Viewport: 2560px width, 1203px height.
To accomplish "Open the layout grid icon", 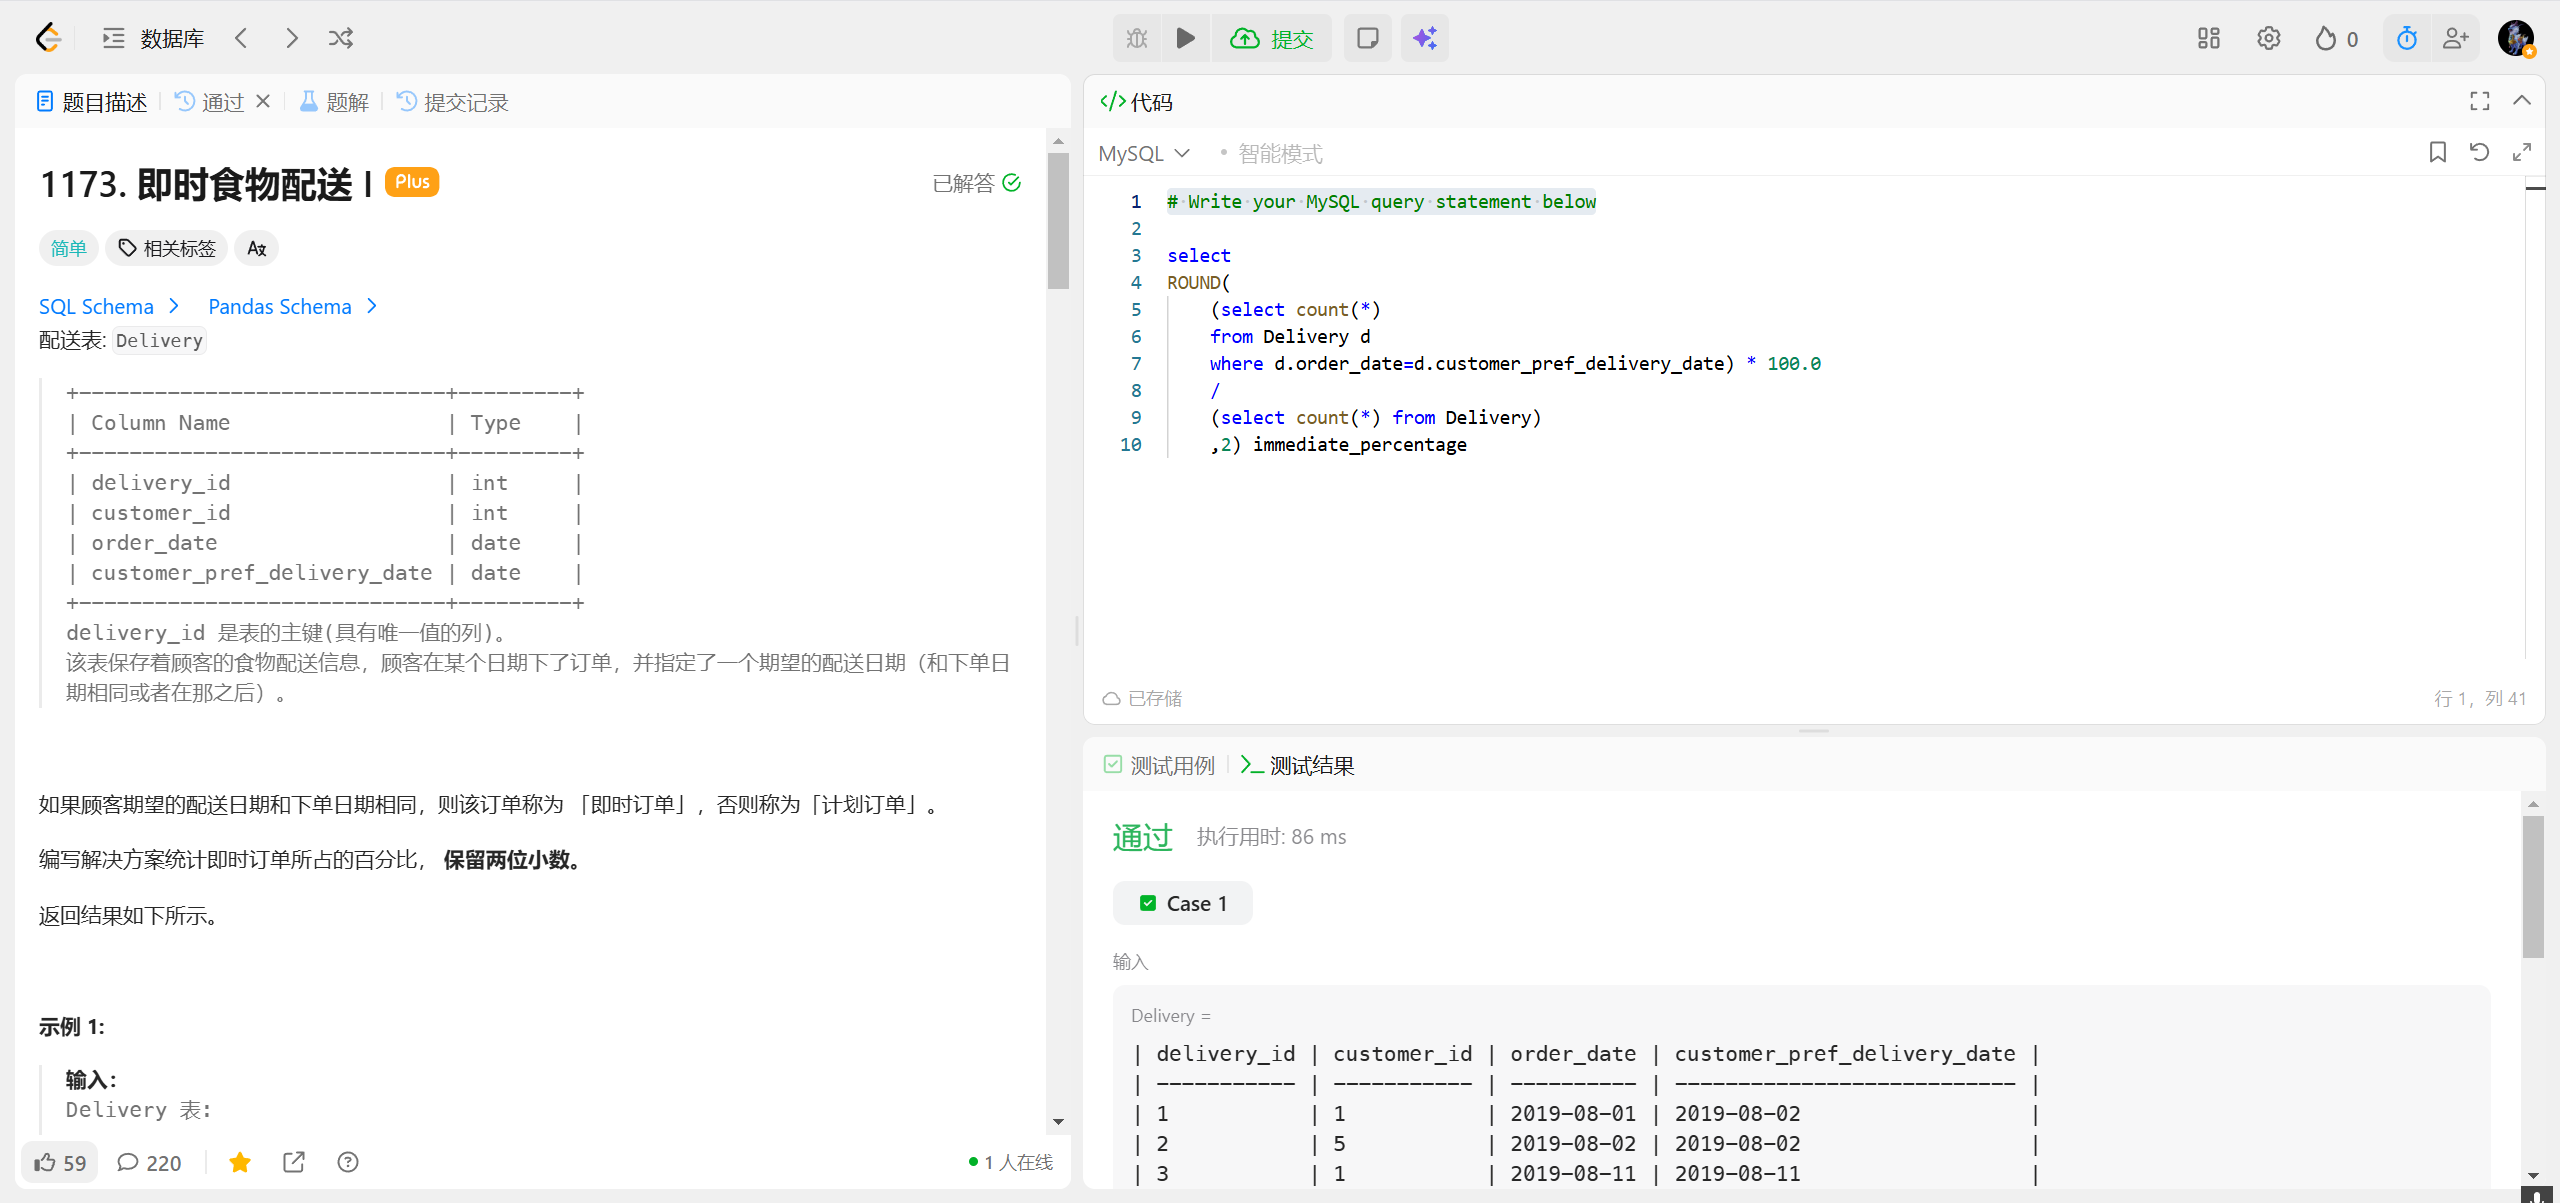I will click(x=2208, y=38).
